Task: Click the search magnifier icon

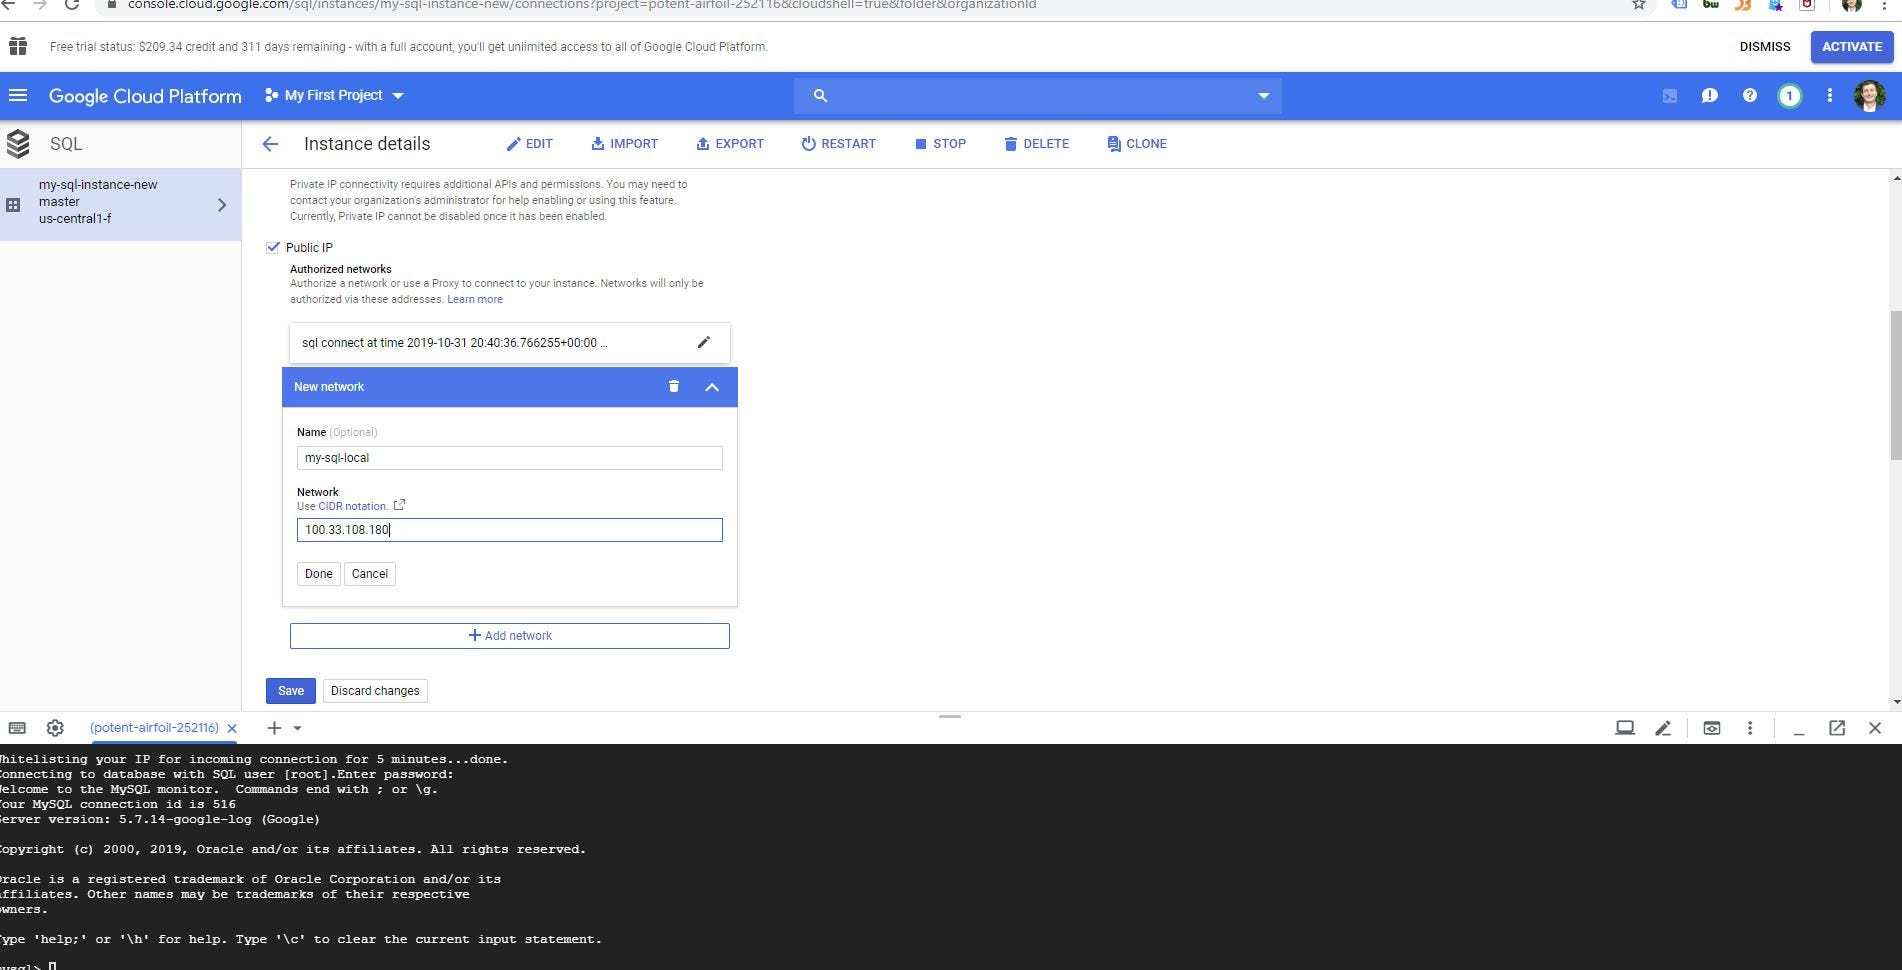Action: (x=820, y=96)
